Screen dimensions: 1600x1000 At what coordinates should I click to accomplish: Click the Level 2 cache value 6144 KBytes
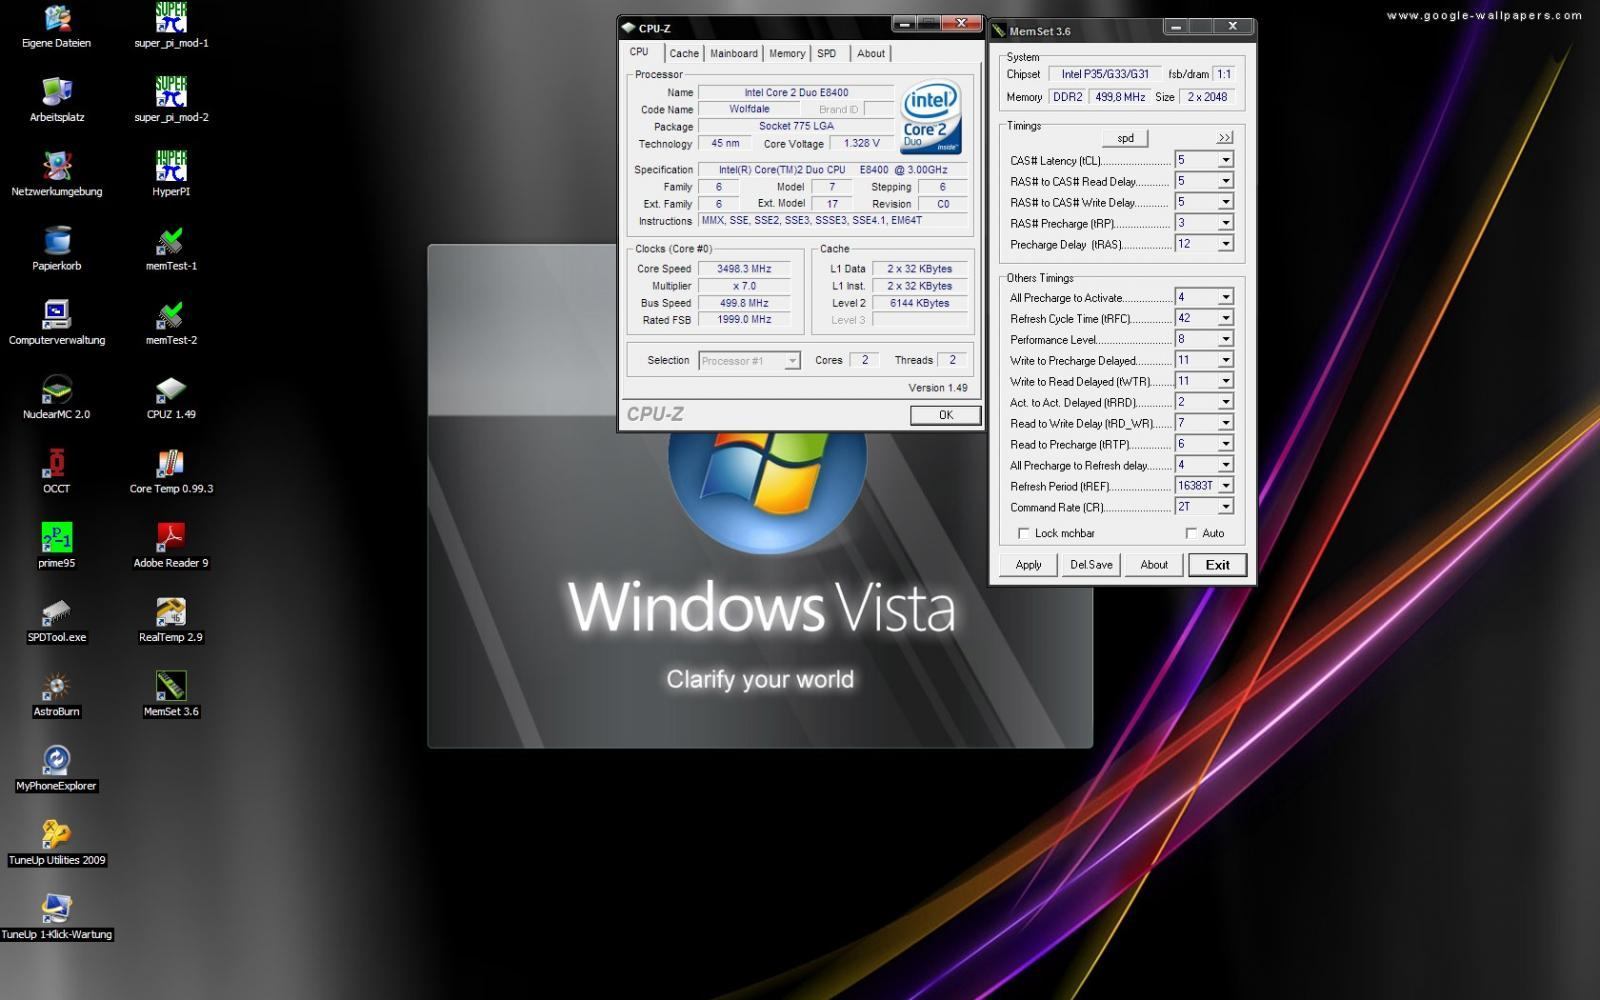click(919, 303)
